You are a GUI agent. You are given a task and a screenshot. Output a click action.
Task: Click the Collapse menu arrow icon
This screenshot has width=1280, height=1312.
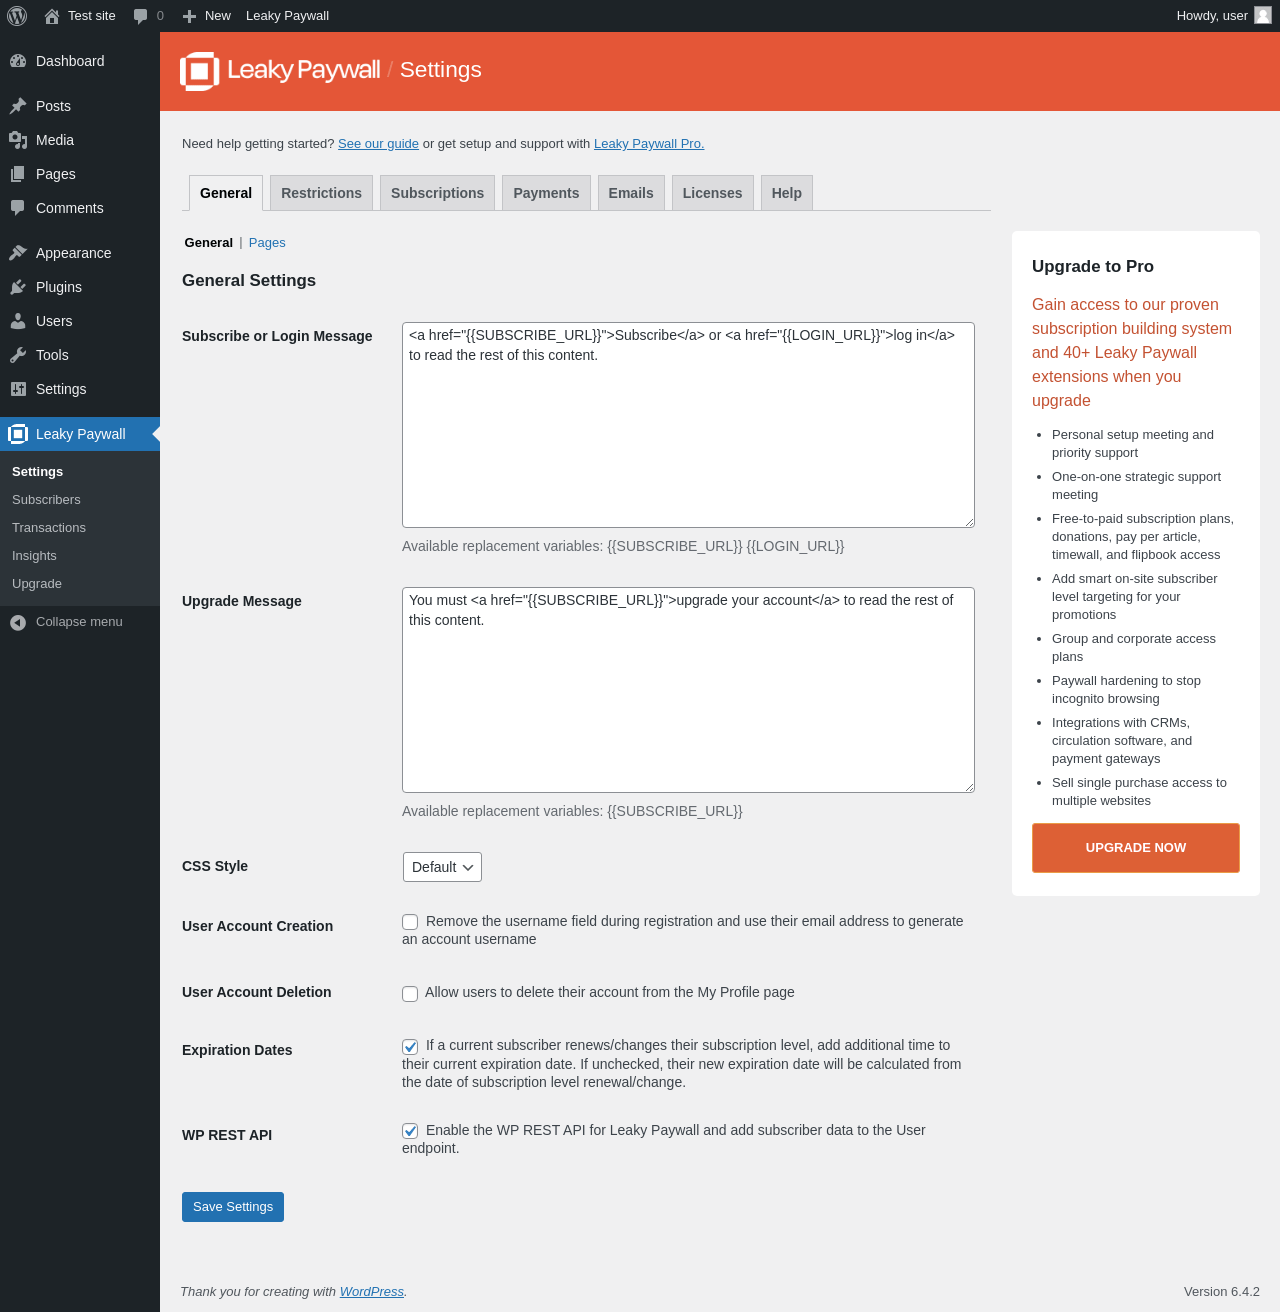coord(18,622)
